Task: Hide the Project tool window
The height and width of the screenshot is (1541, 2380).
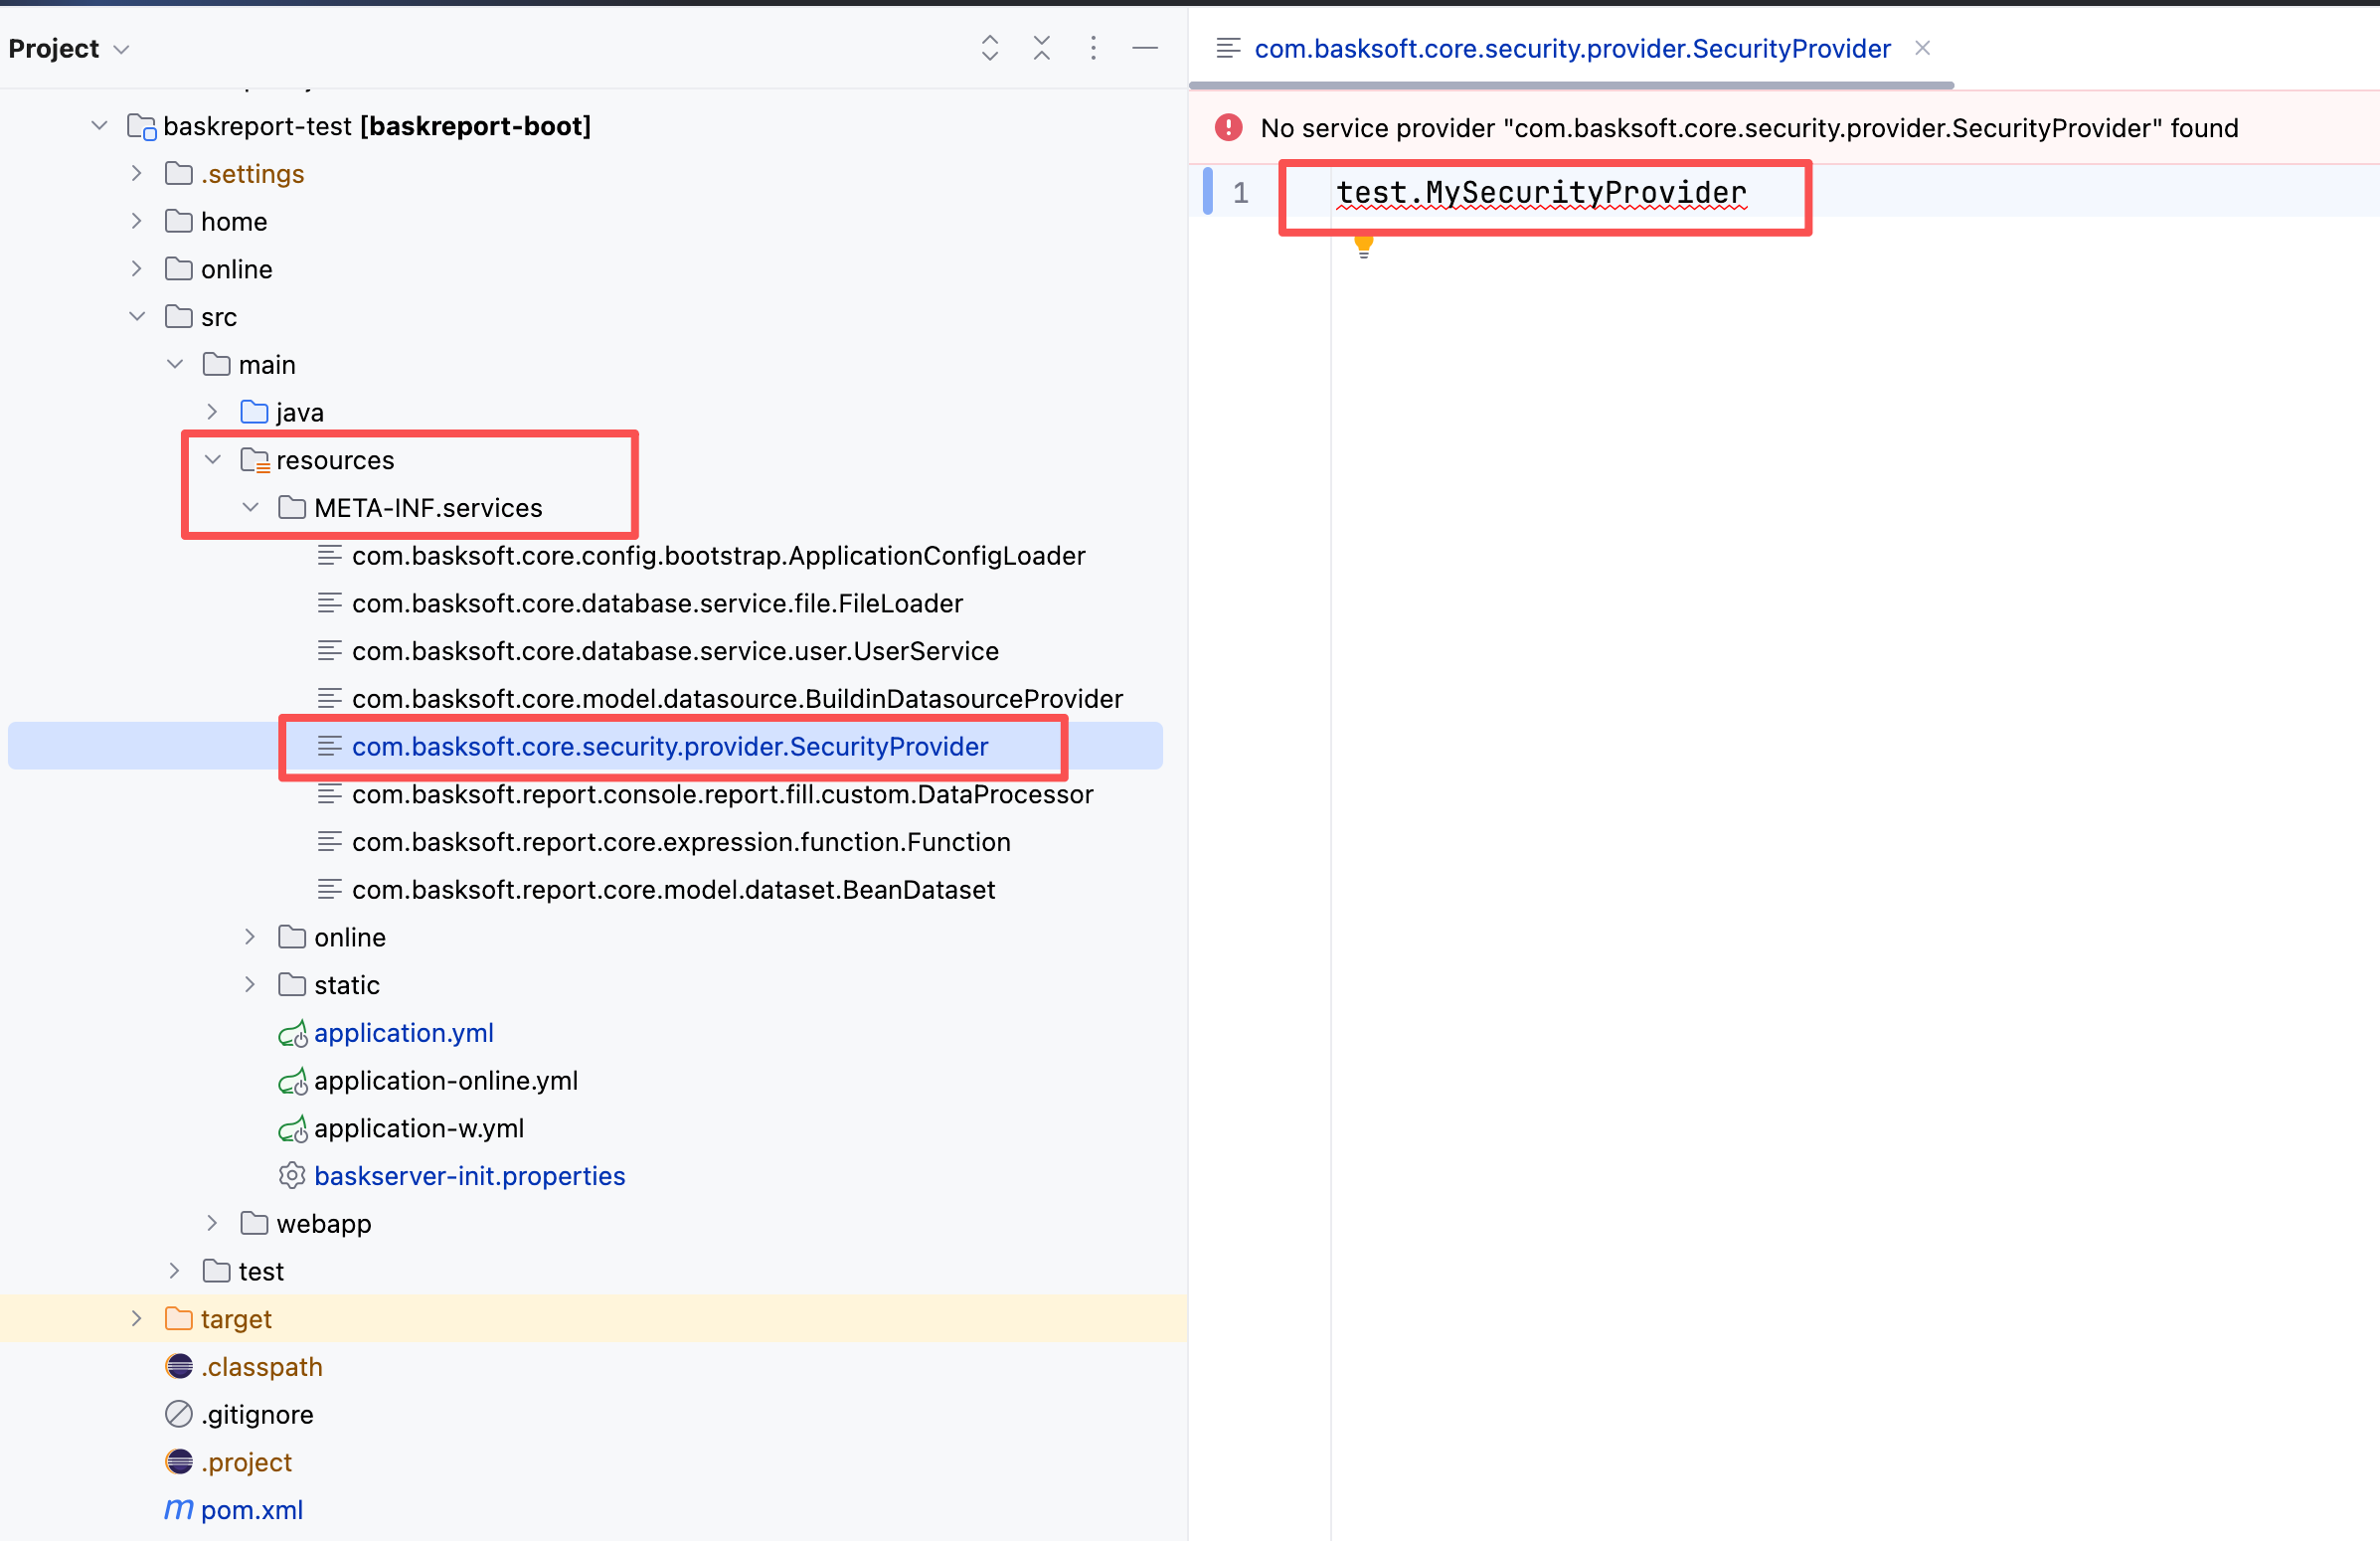Action: 1145,48
